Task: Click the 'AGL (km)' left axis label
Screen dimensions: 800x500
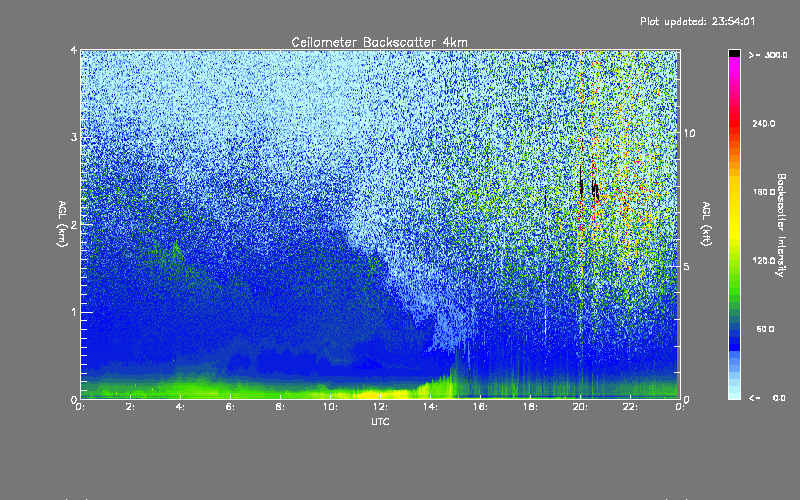Action: tap(62, 224)
